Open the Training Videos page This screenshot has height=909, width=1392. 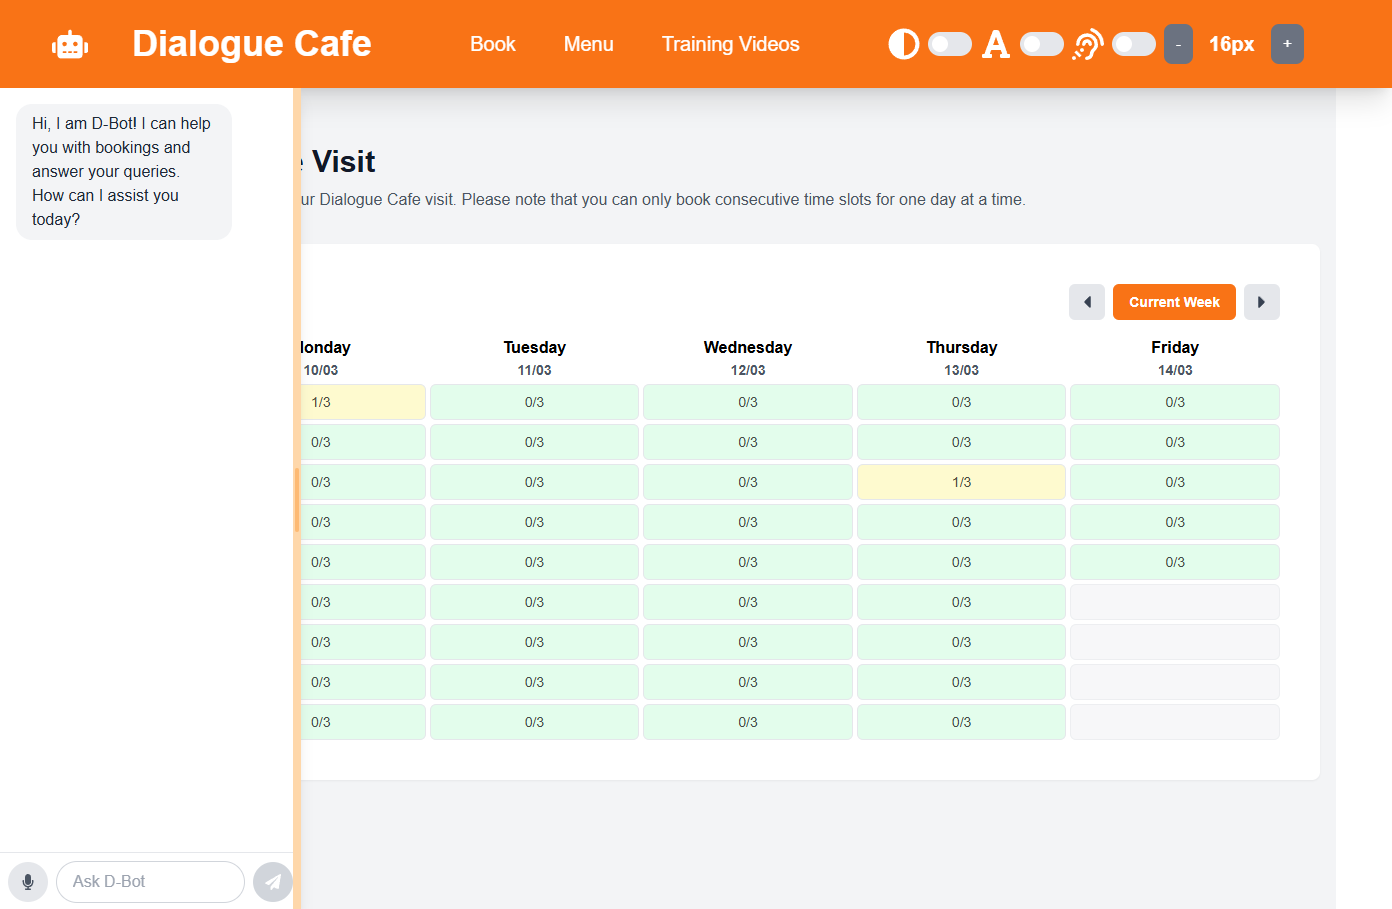[x=730, y=44]
